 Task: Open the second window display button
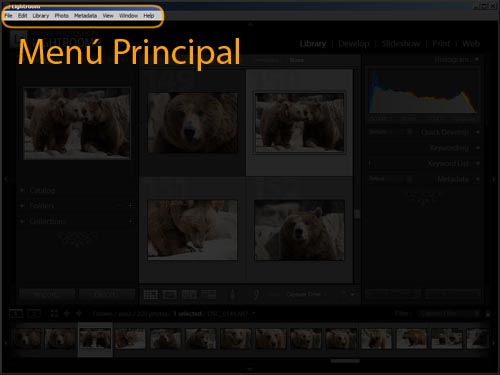(34, 313)
